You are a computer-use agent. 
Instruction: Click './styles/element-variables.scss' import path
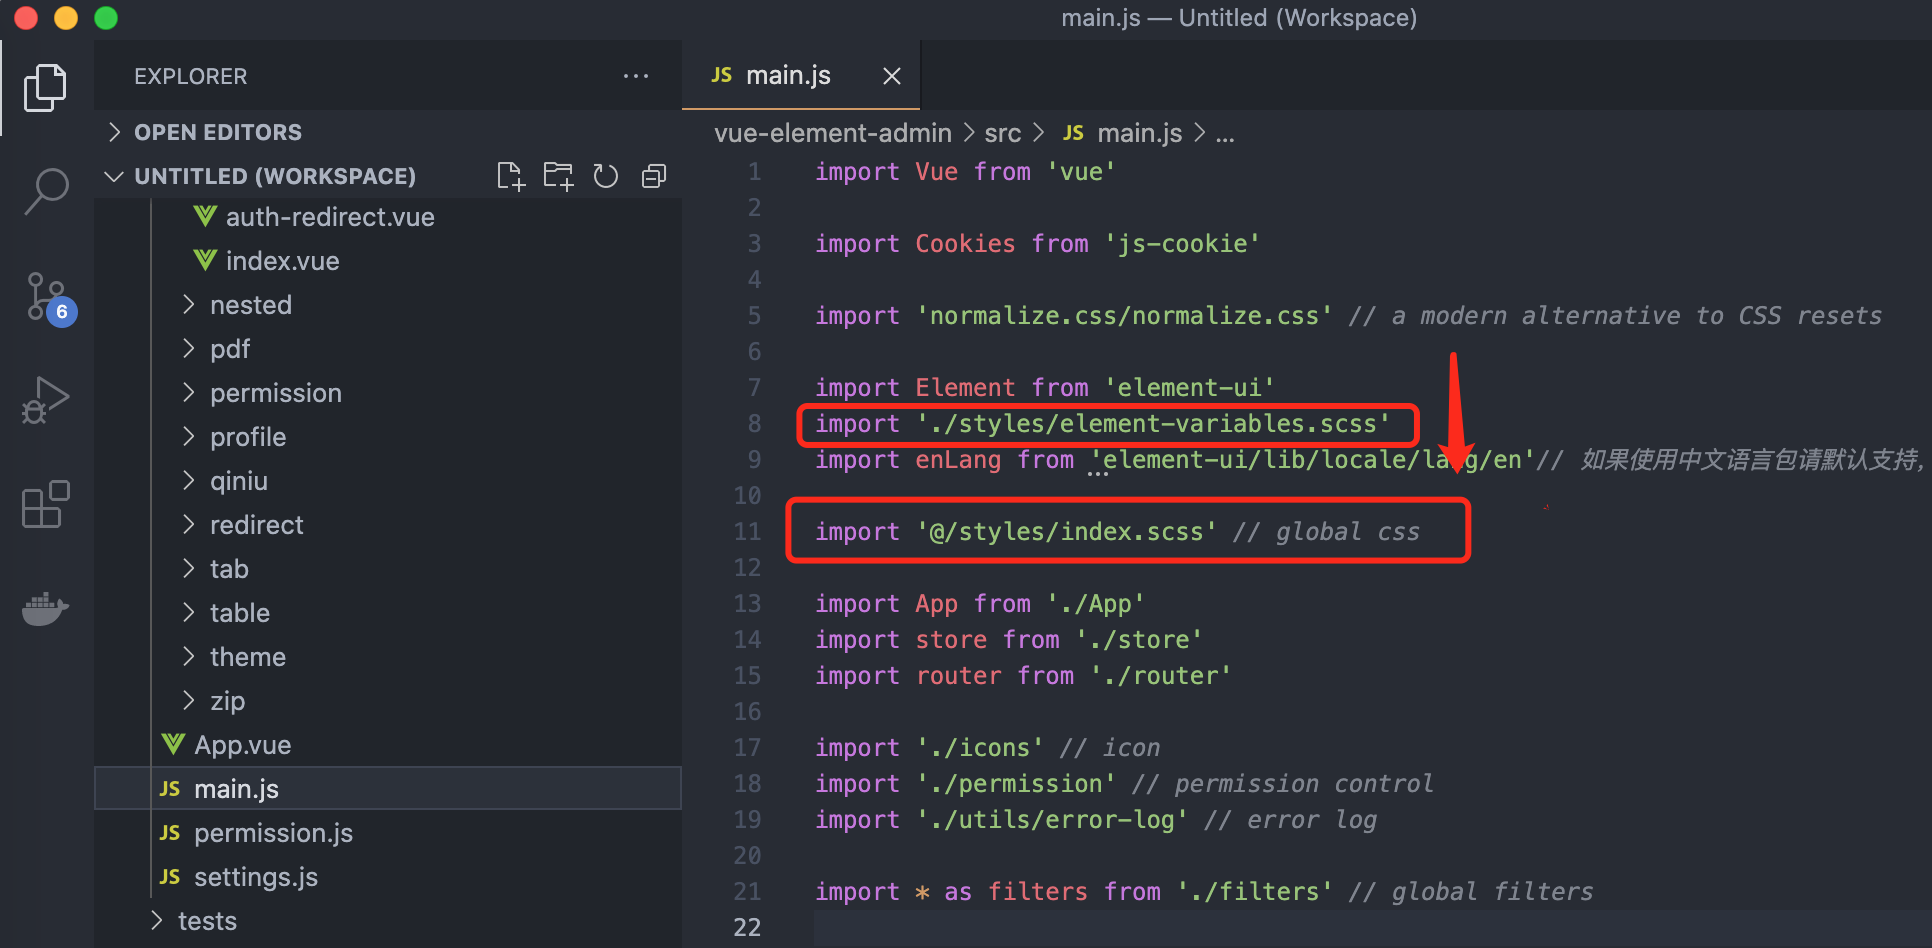tap(1153, 424)
